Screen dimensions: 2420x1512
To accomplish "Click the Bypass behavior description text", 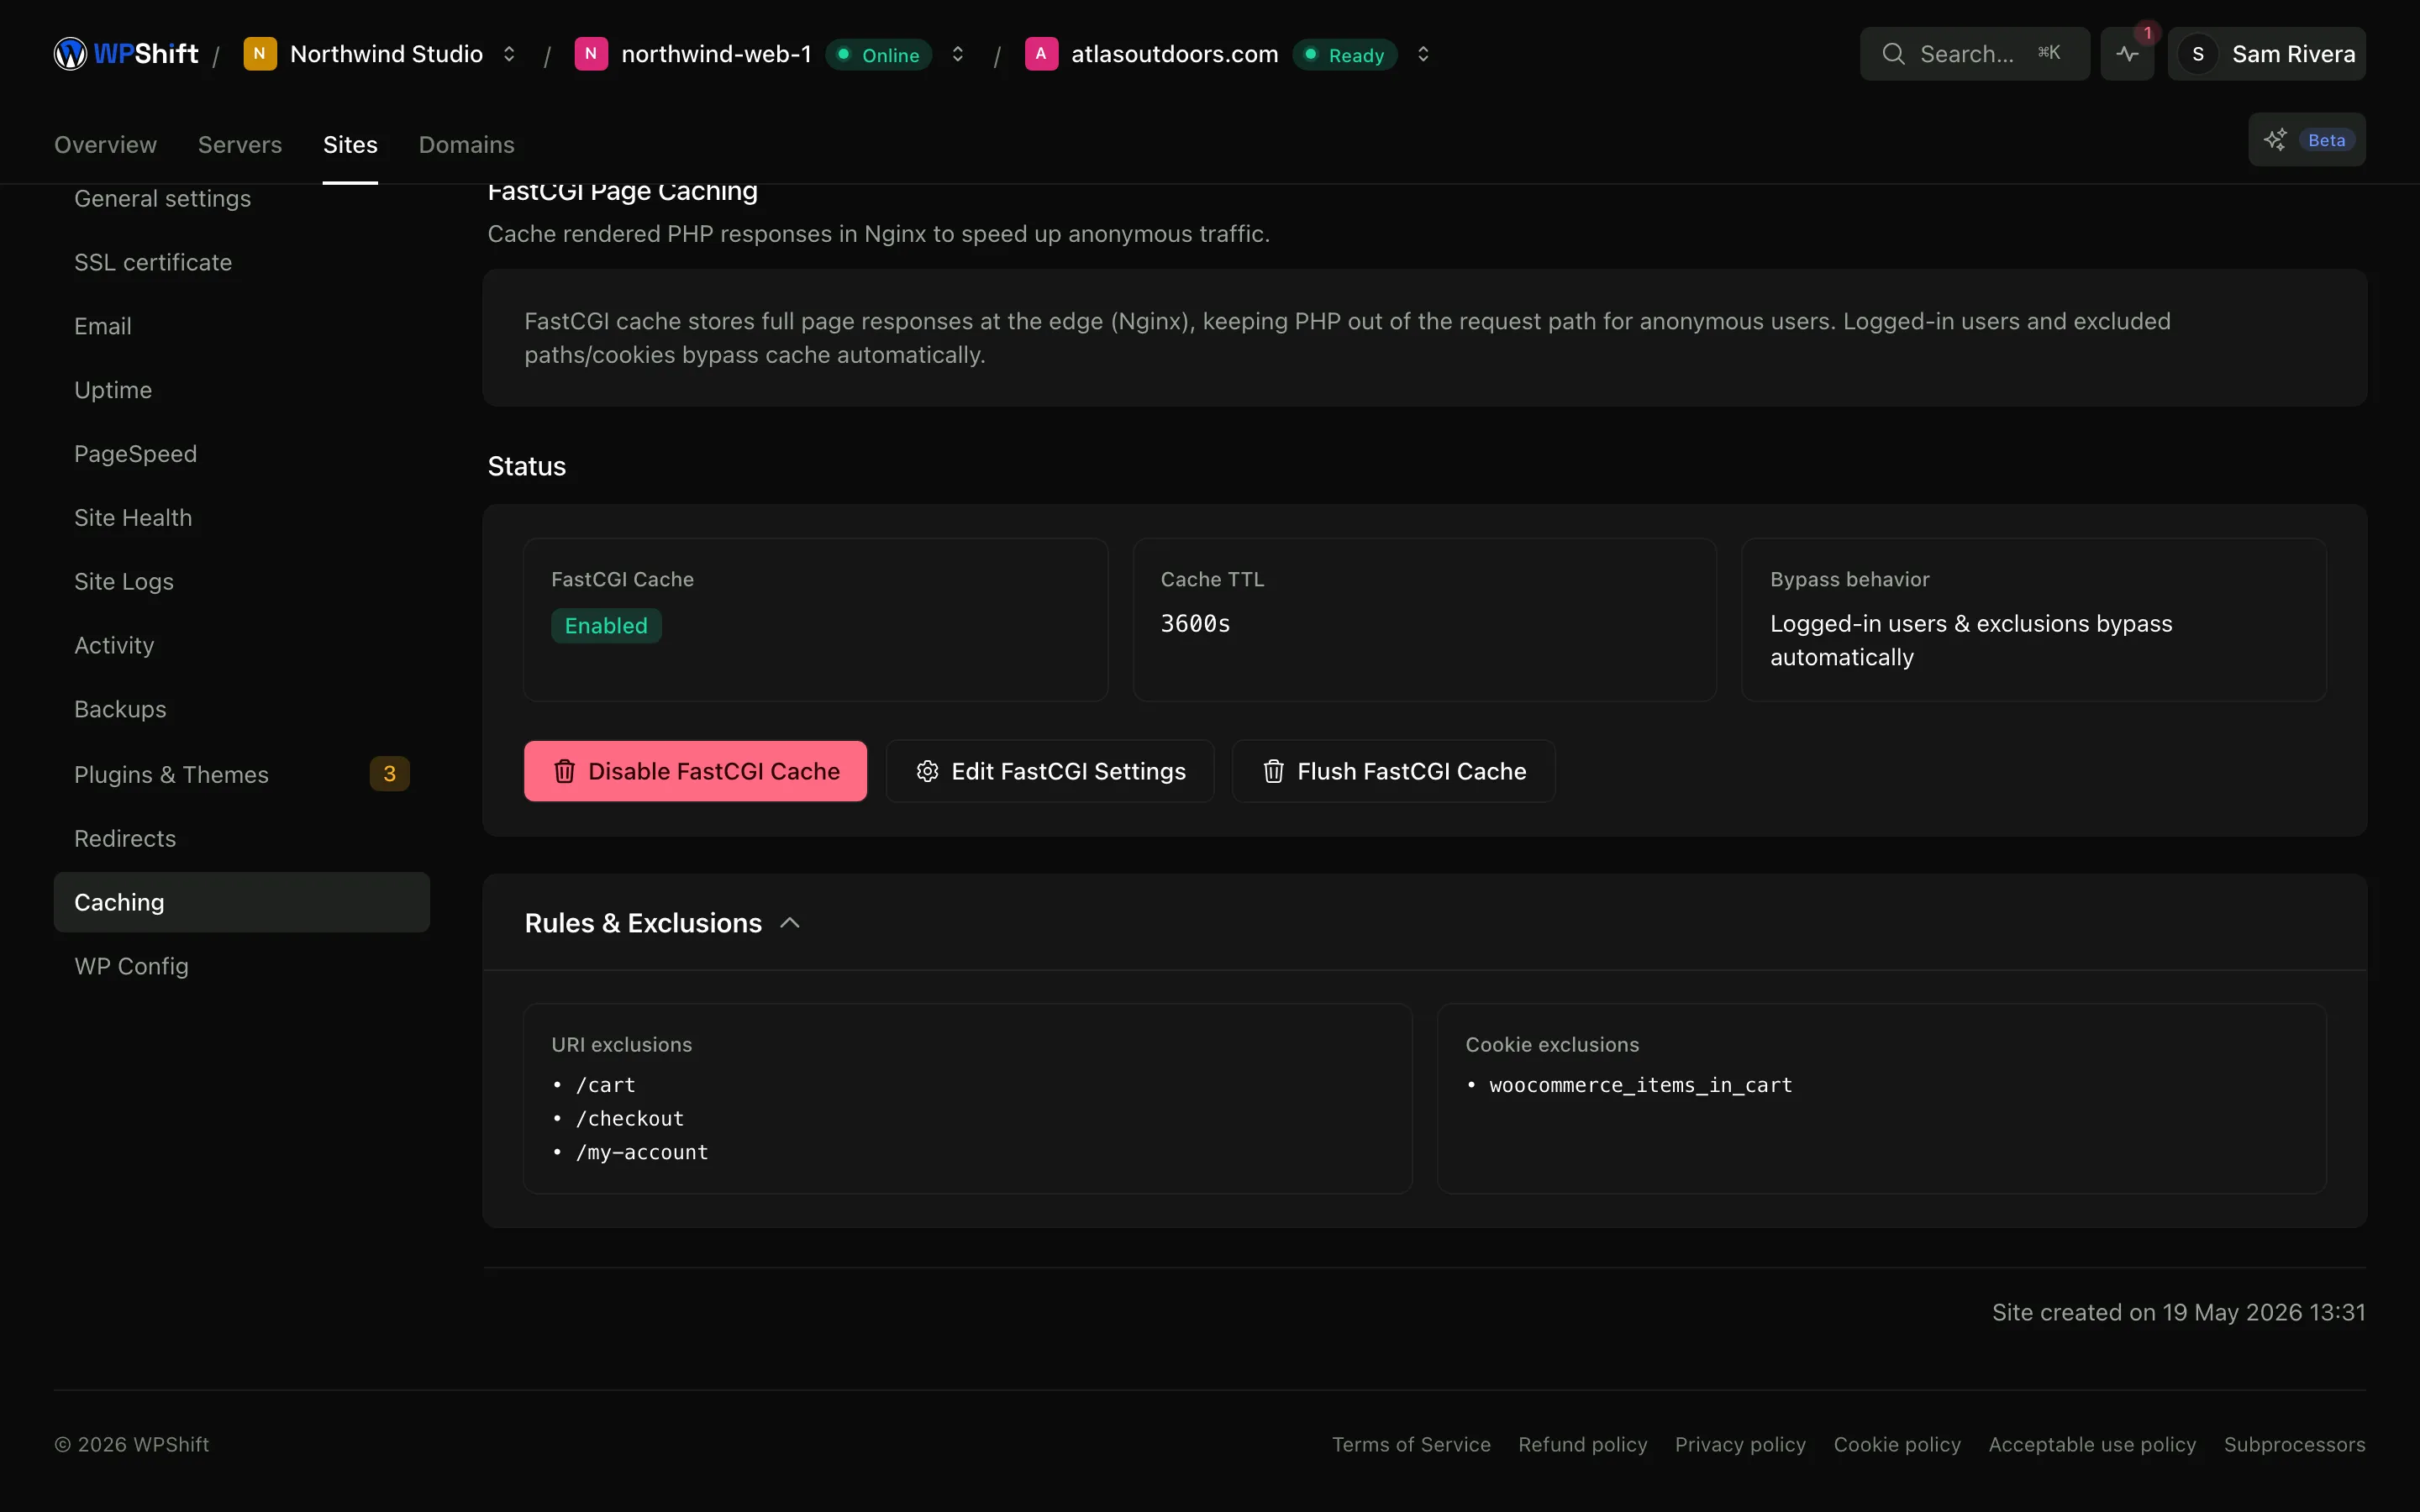I will [1971, 640].
